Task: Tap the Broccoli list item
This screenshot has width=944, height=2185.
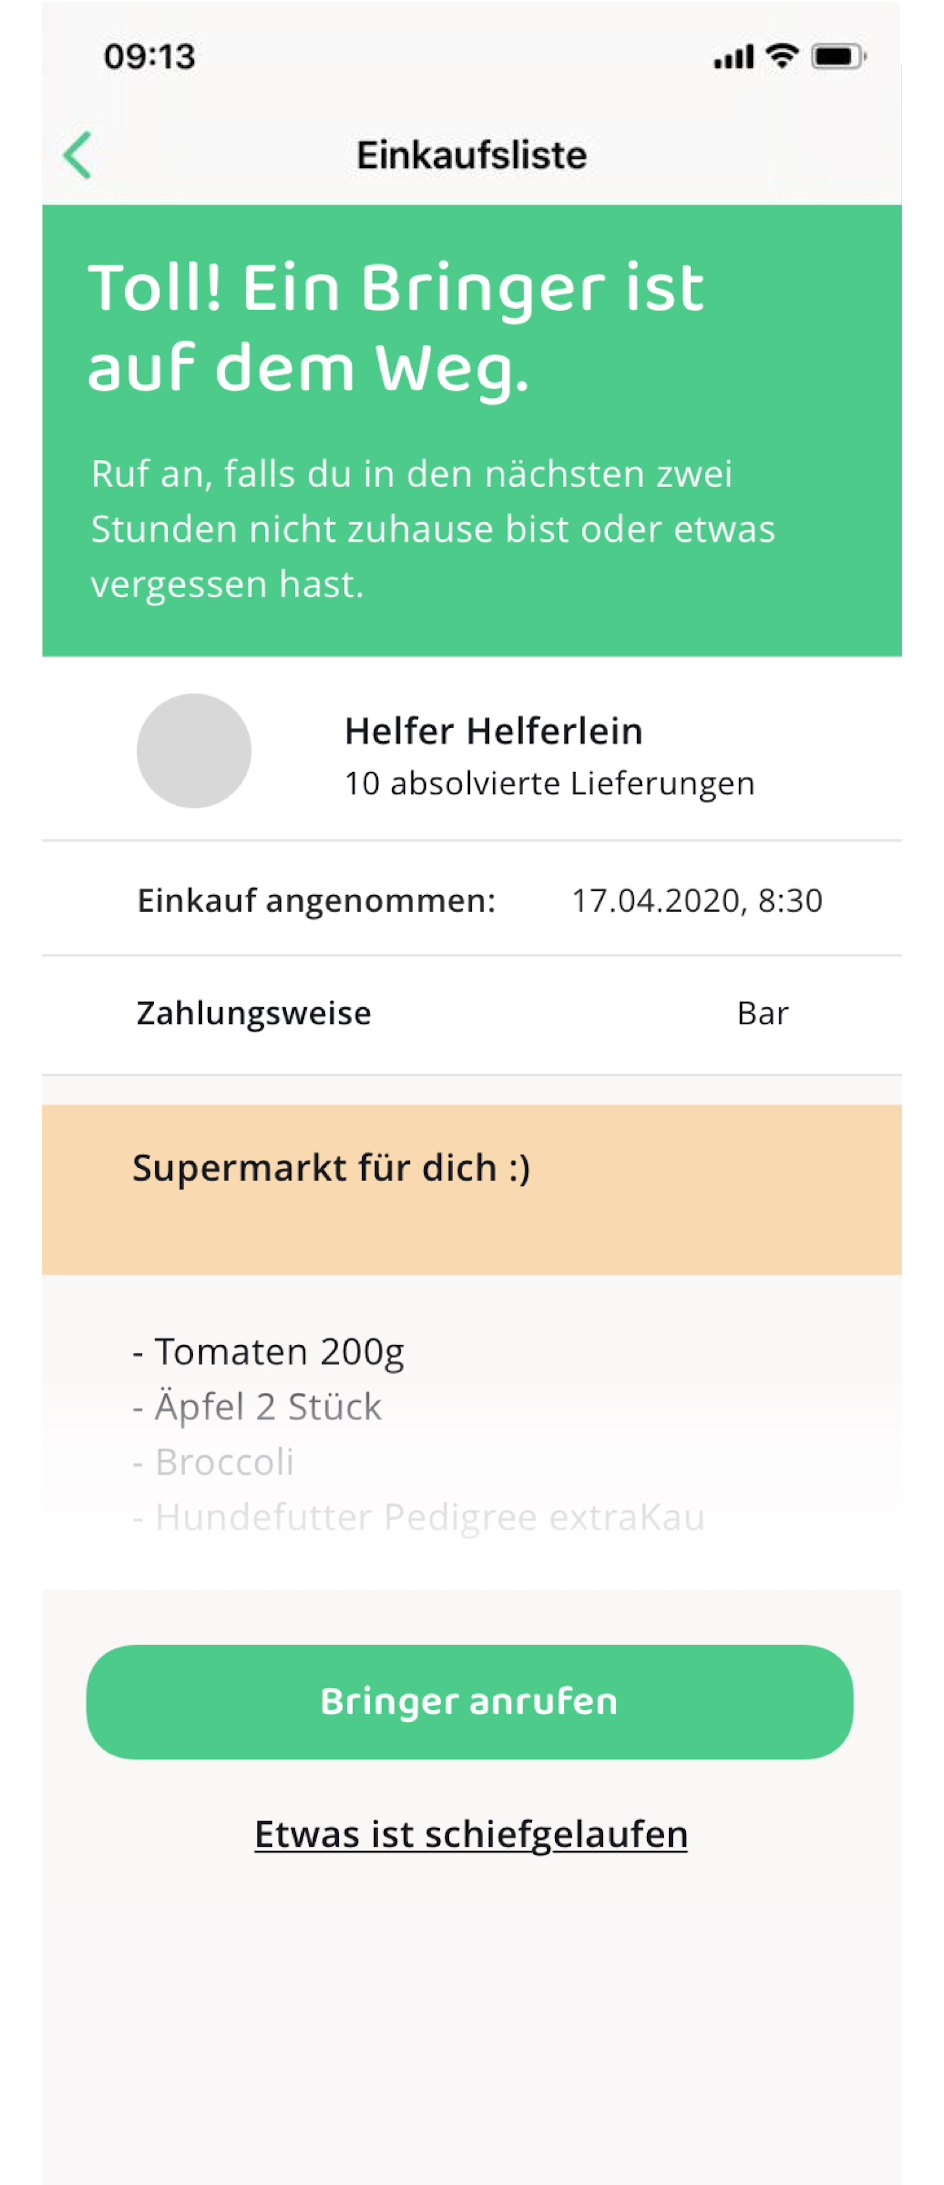Action: click(x=213, y=1462)
